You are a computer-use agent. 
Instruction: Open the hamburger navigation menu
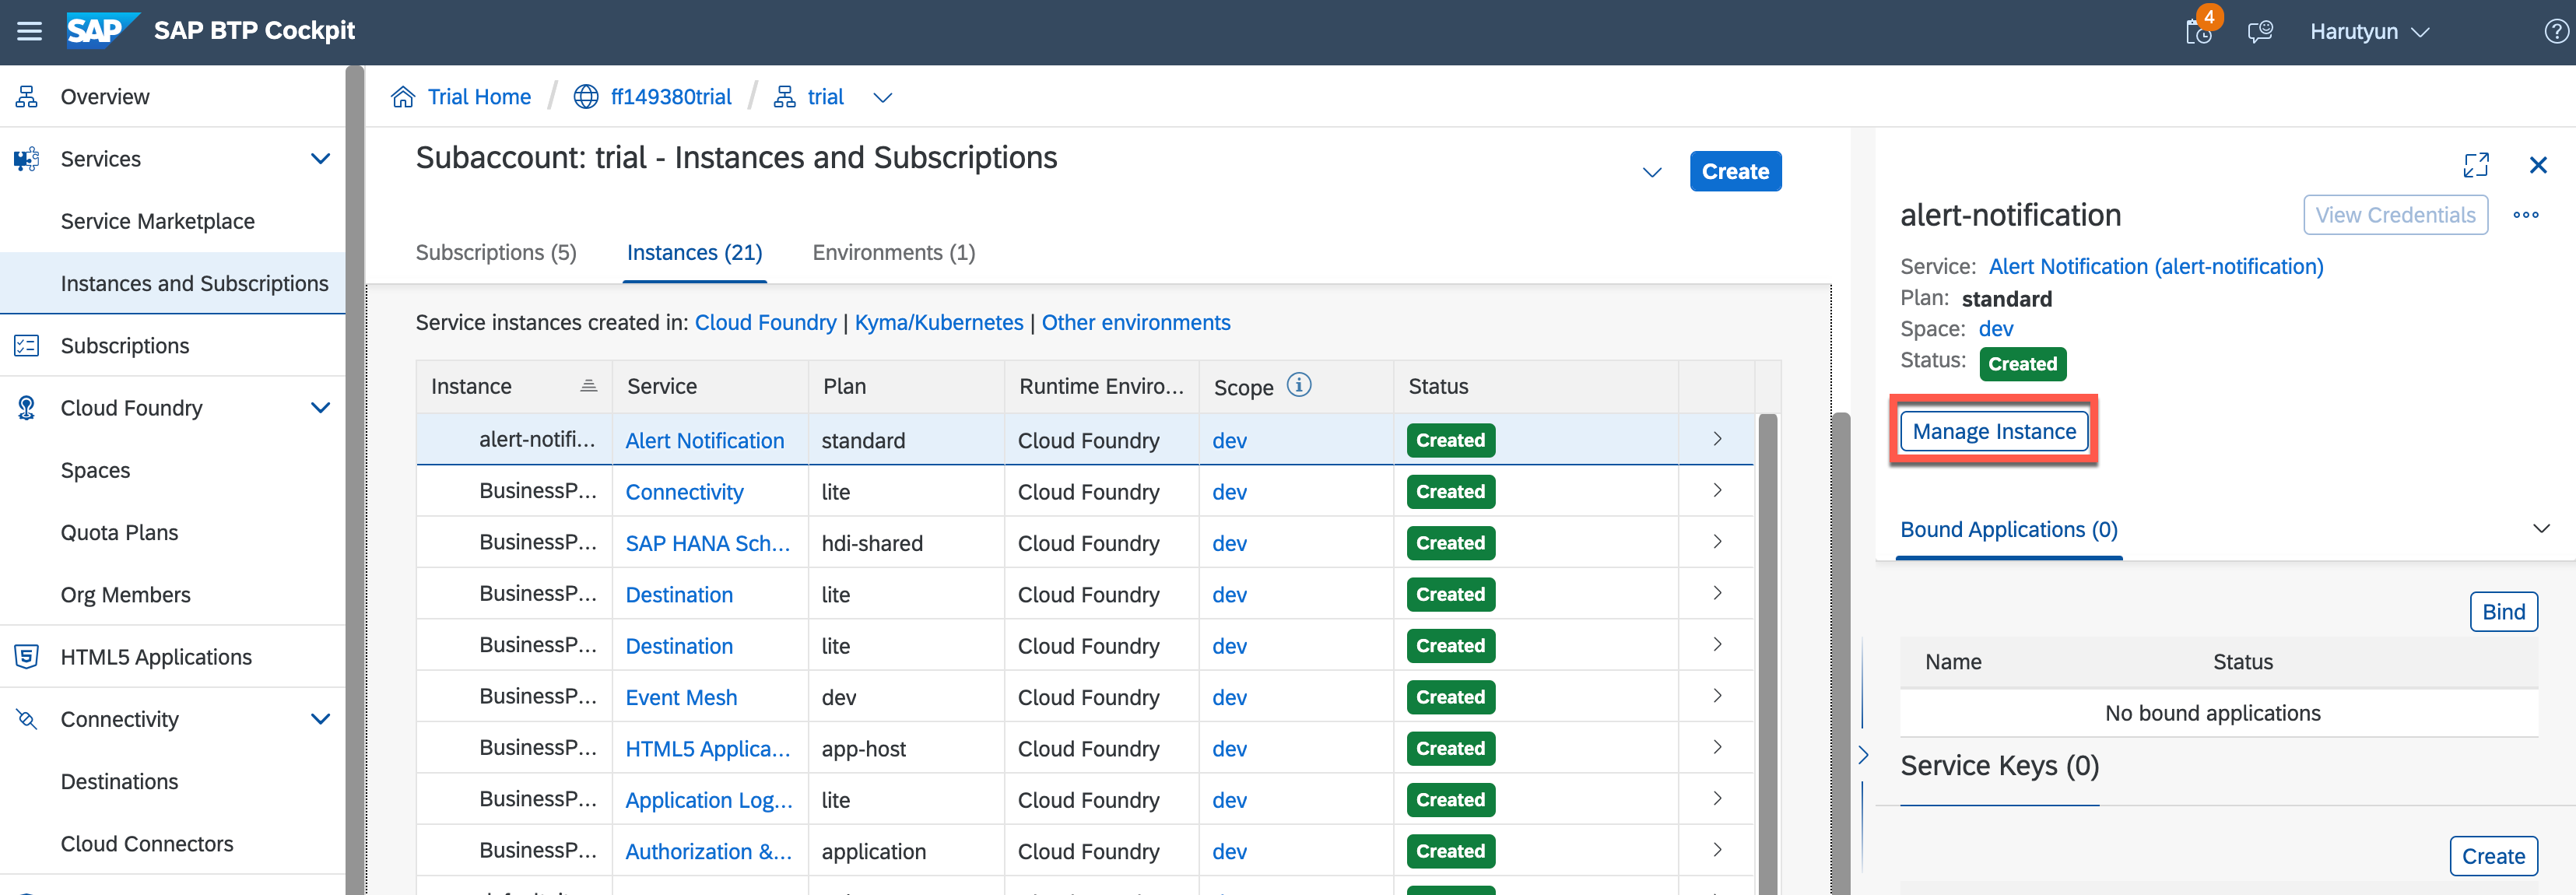pos(30,31)
